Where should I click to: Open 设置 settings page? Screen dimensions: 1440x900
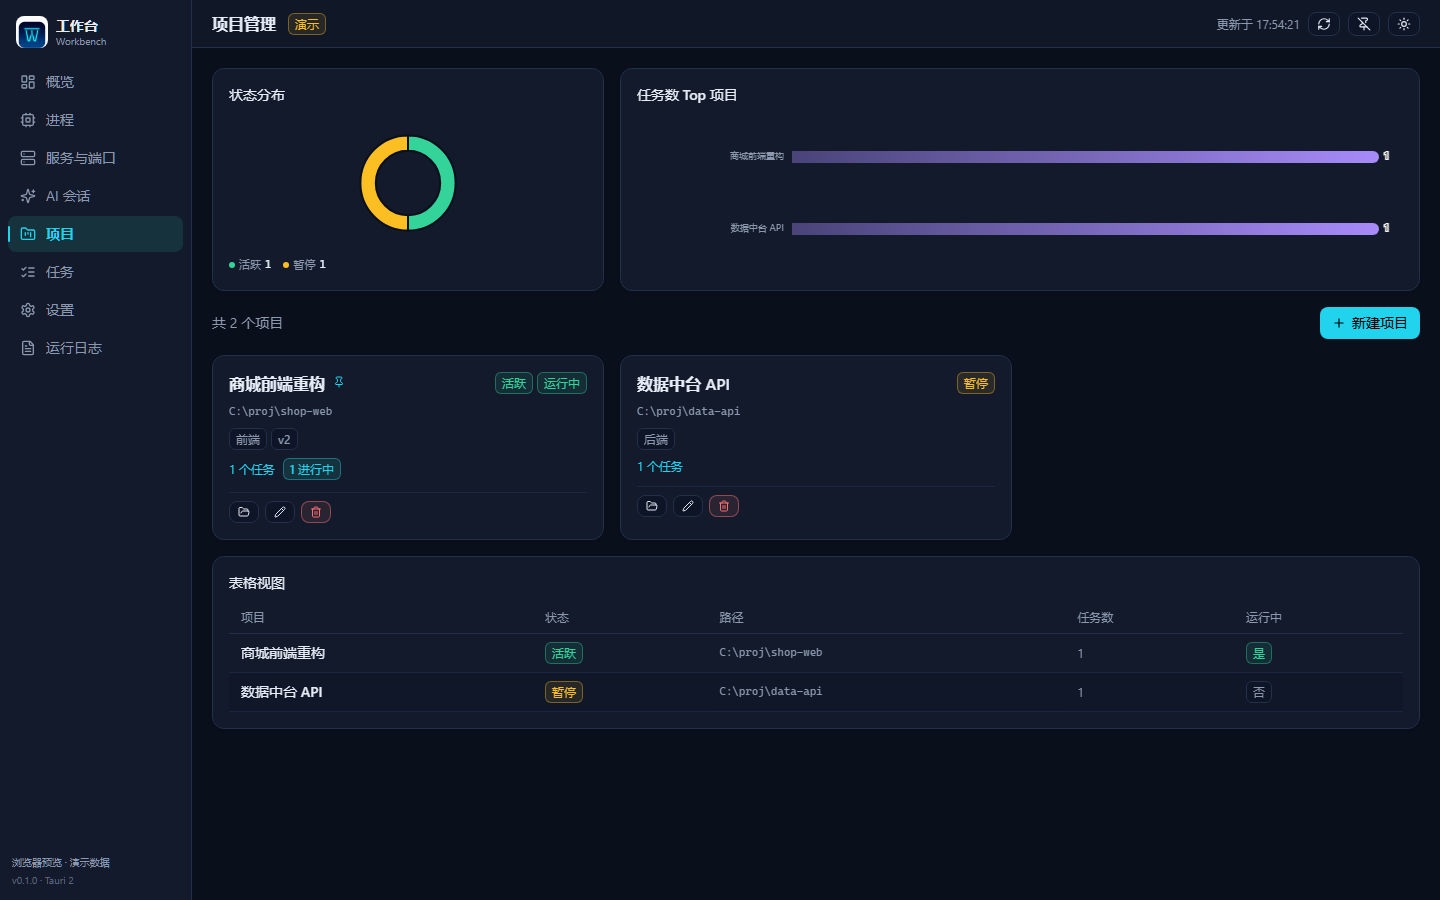click(x=95, y=310)
